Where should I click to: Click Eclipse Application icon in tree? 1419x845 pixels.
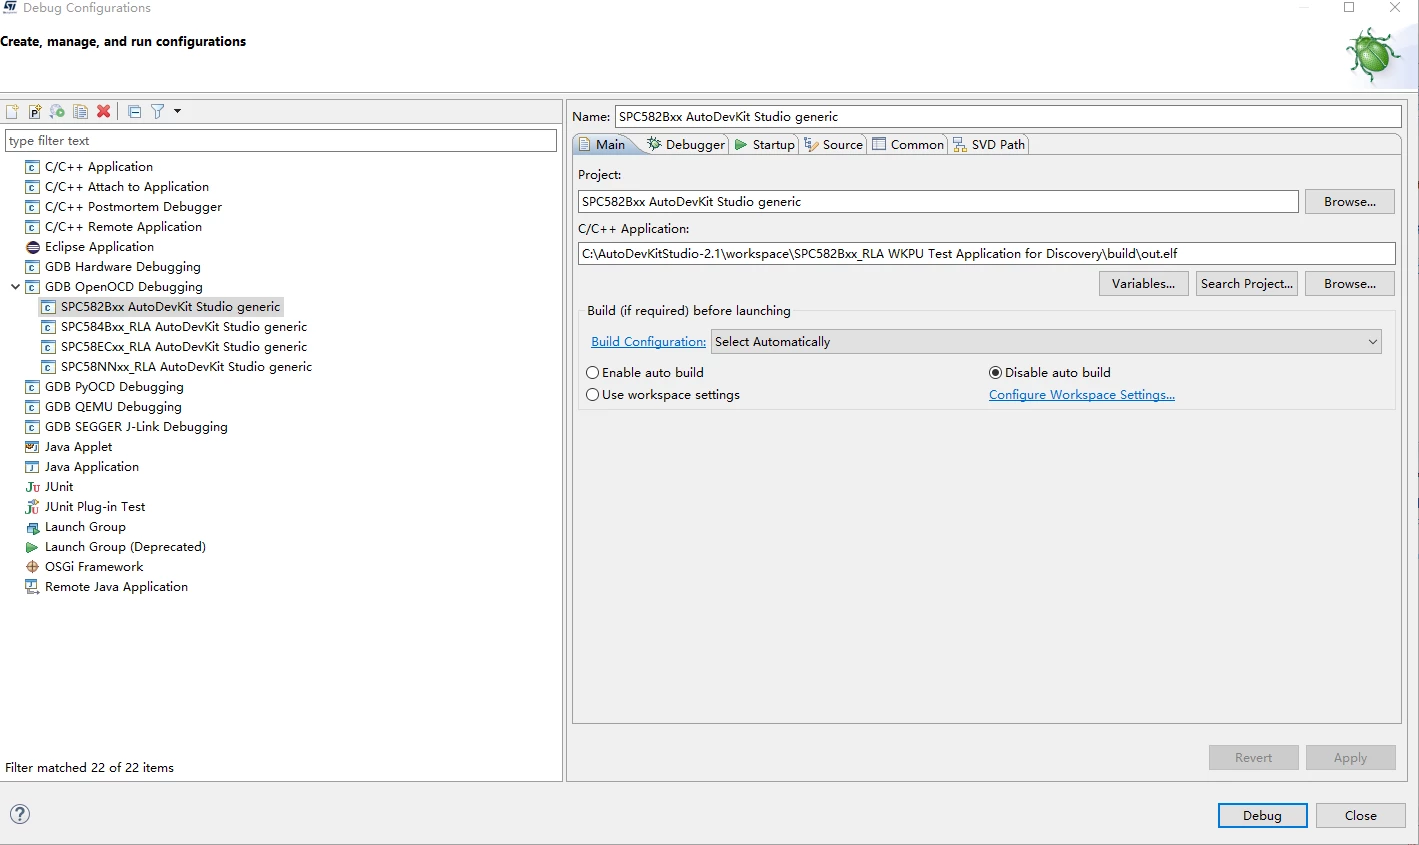coord(32,247)
